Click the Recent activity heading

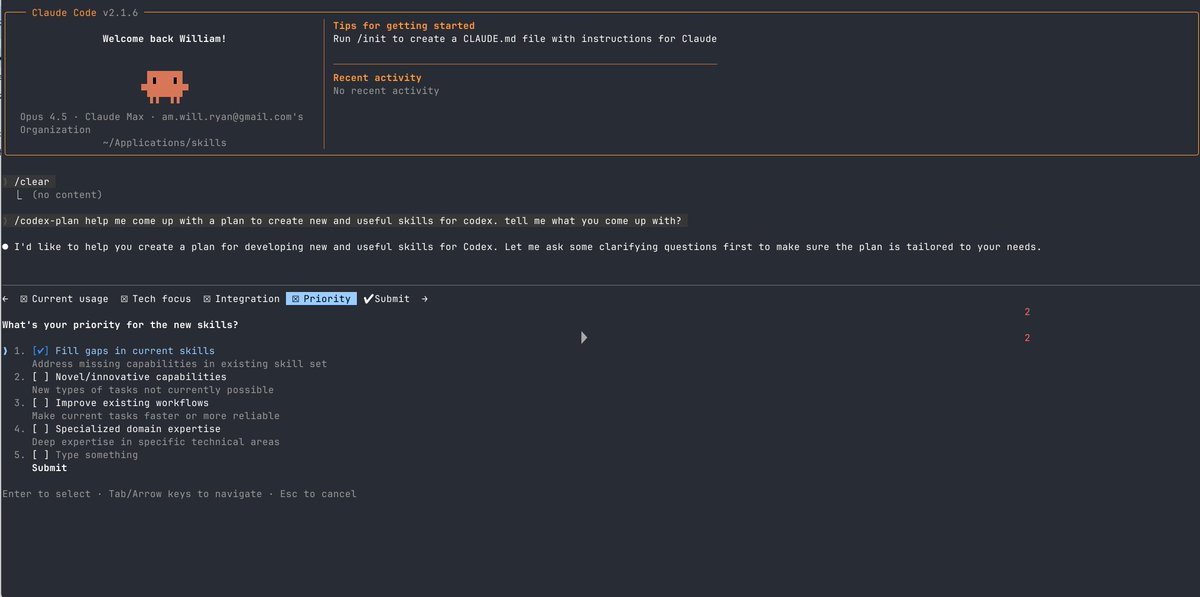point(377,78)
